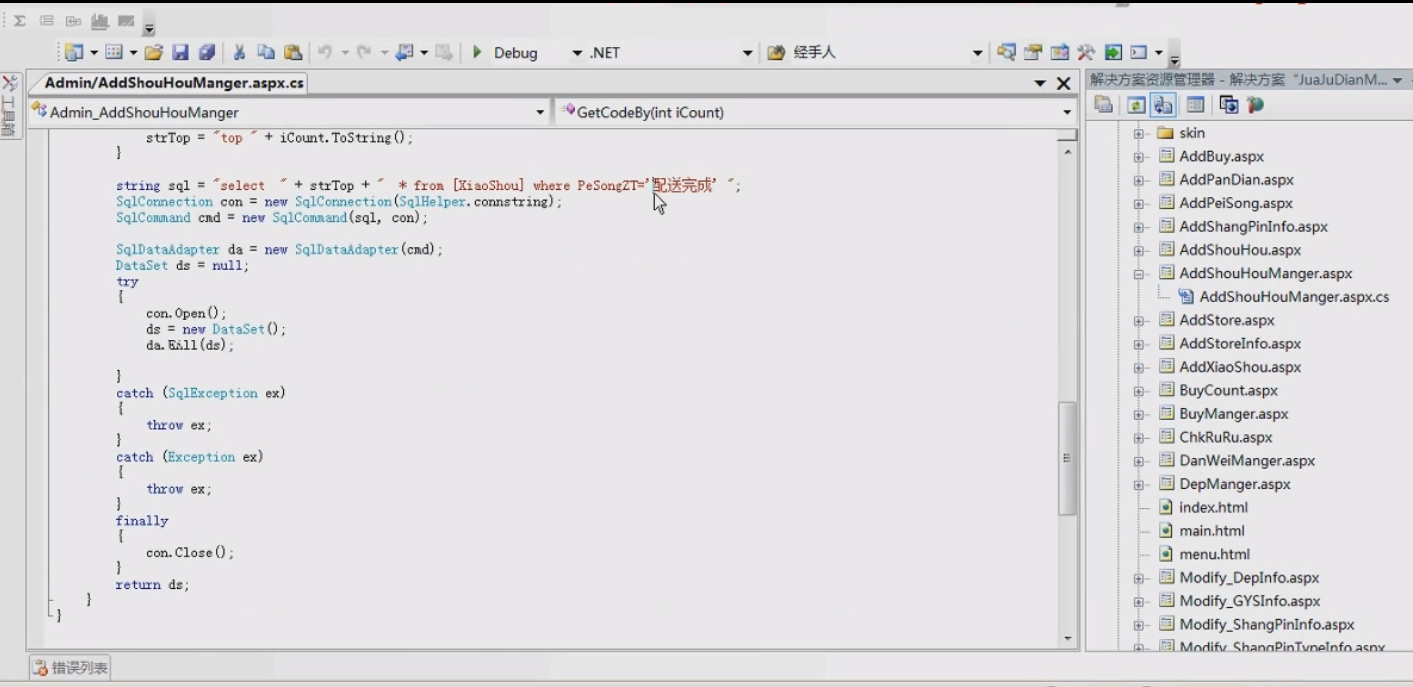Viewport: 1413px width, 687px height.
Task: Click the Start Page green arrow icon
Action: point(1112,53)
